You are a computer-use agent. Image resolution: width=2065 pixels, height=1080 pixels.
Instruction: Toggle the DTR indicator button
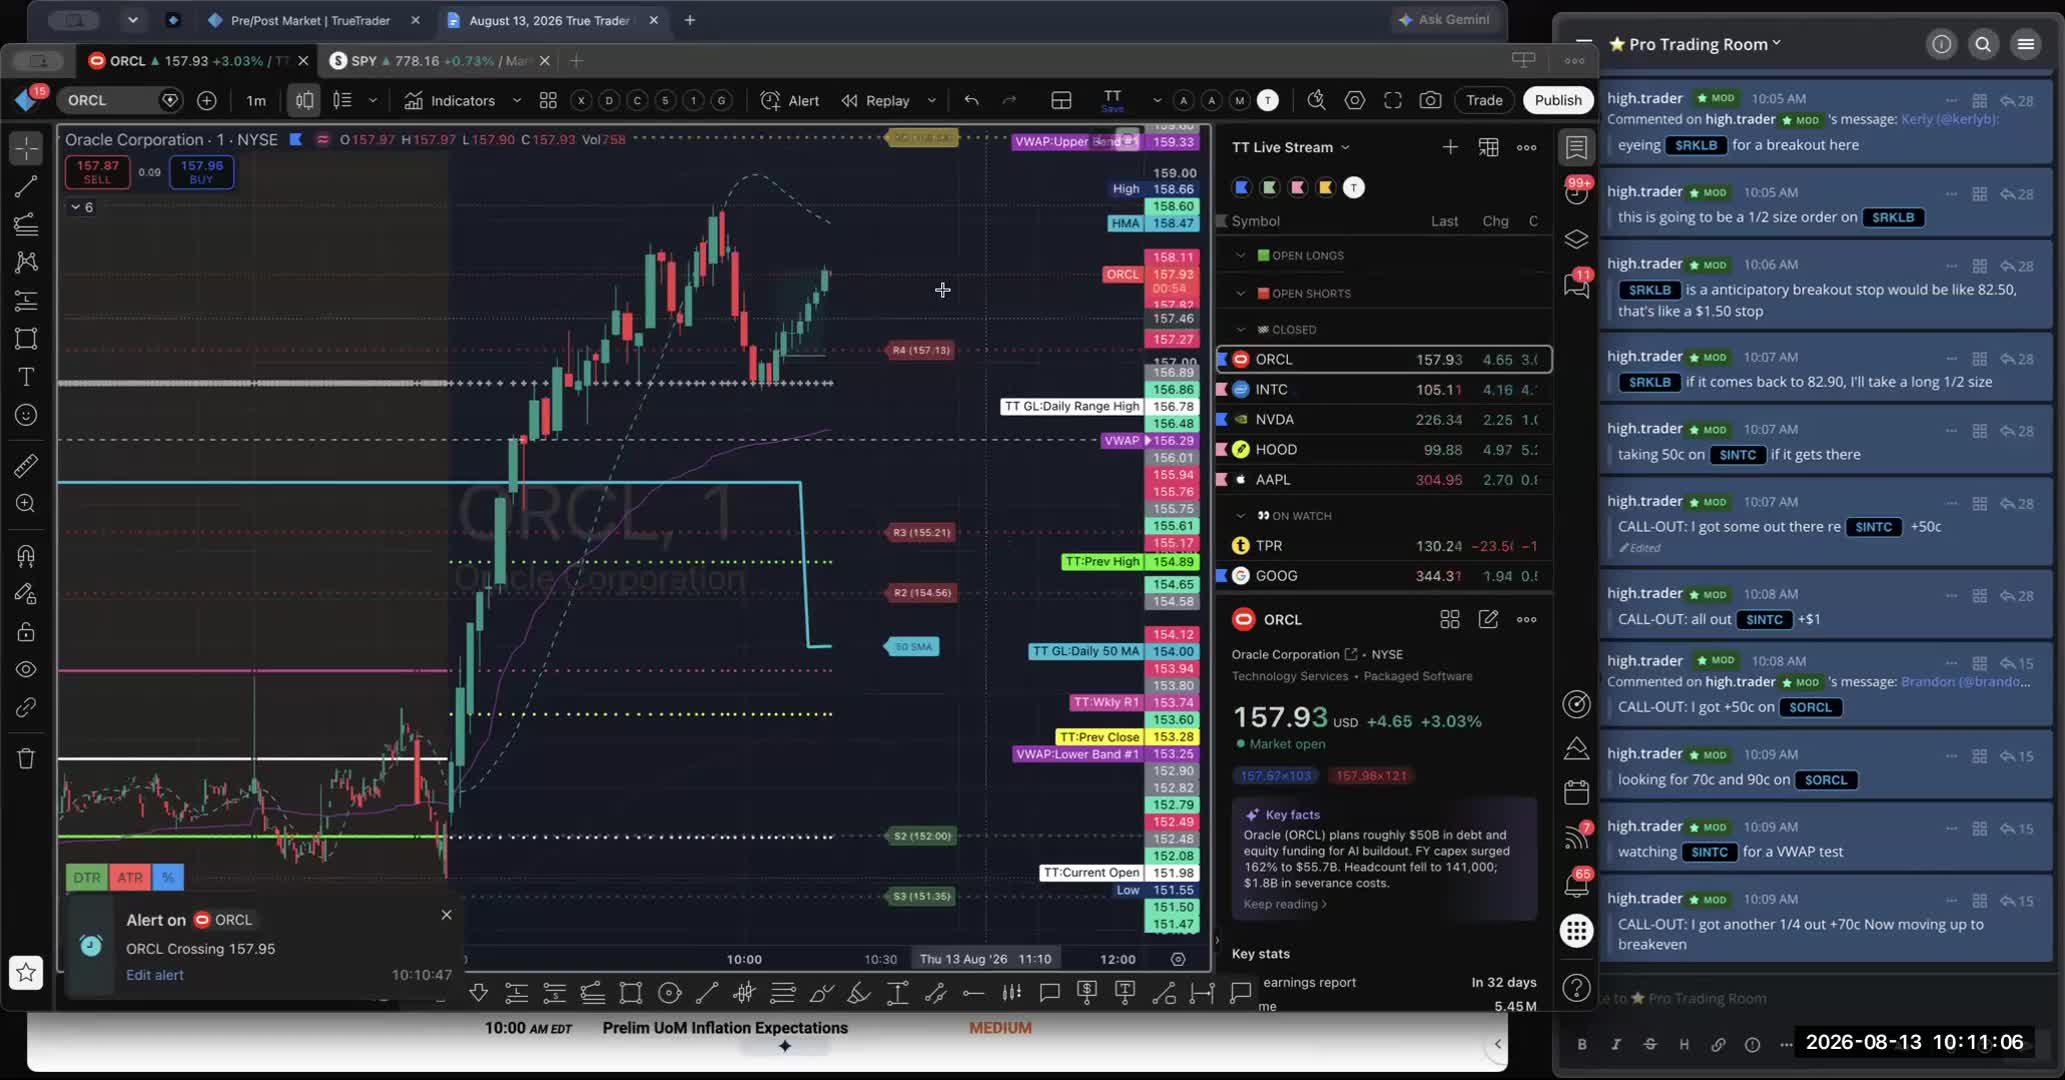pyautogui.click(x=87, y=878)
